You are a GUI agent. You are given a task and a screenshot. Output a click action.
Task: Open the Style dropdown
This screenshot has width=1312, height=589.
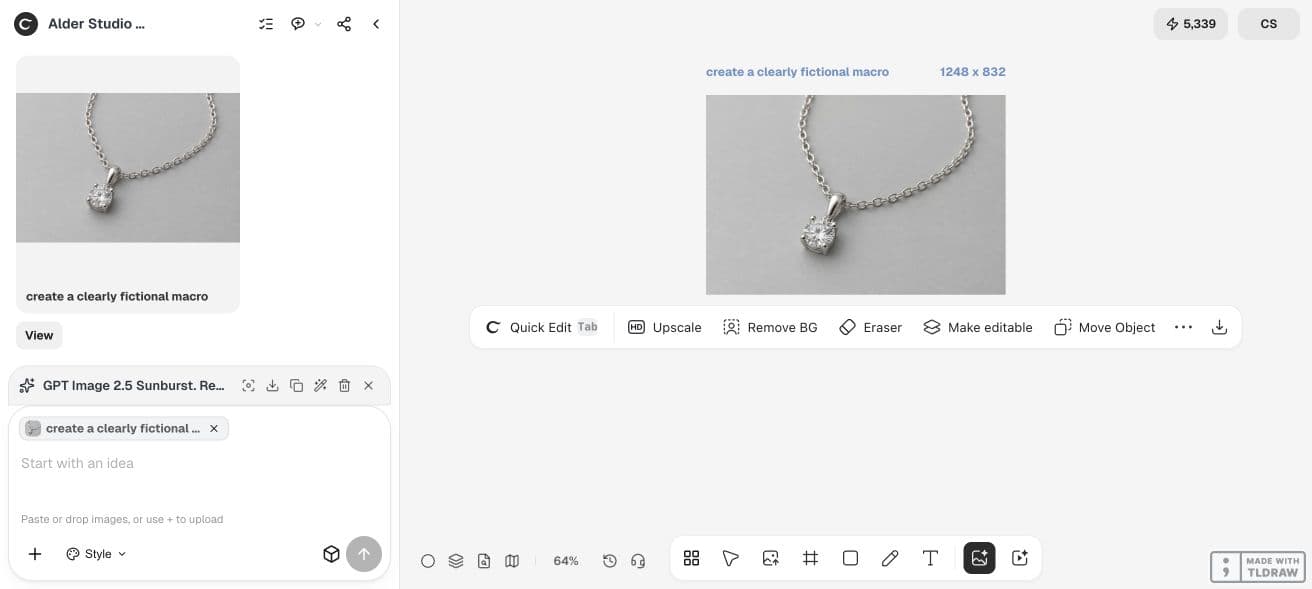(97, 554)
